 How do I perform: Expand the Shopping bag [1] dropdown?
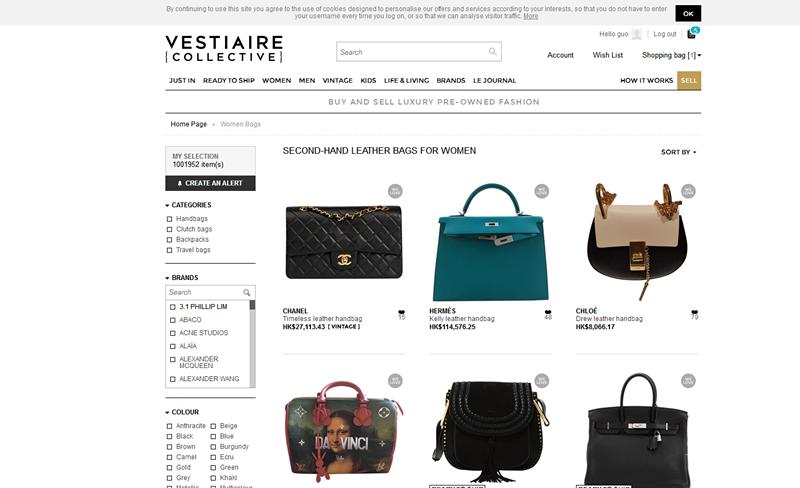671,55
